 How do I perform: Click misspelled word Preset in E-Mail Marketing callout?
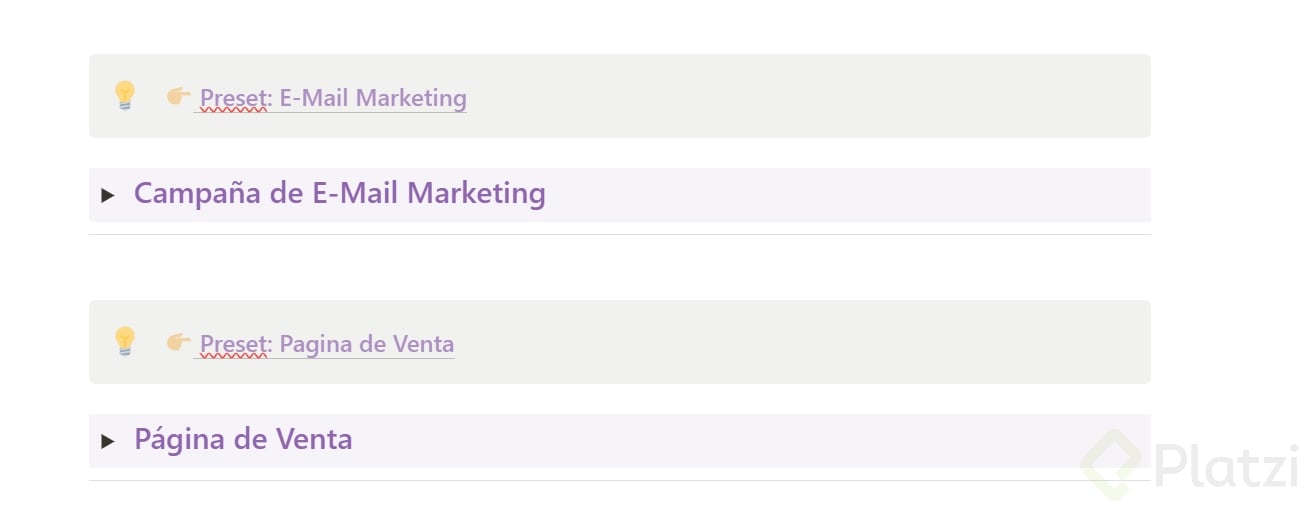pos(232,98)
